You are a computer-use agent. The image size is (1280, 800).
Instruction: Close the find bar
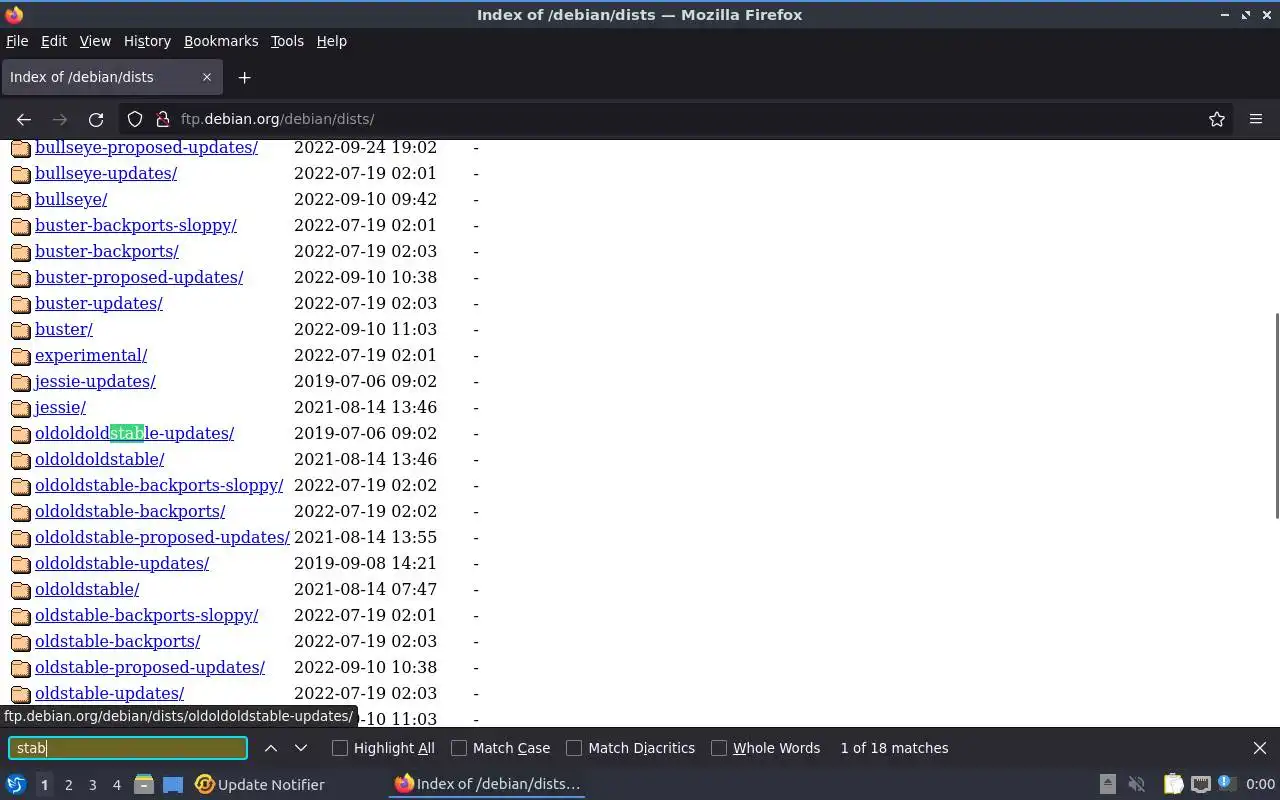pyautogui.click(x=1260, y=748)
